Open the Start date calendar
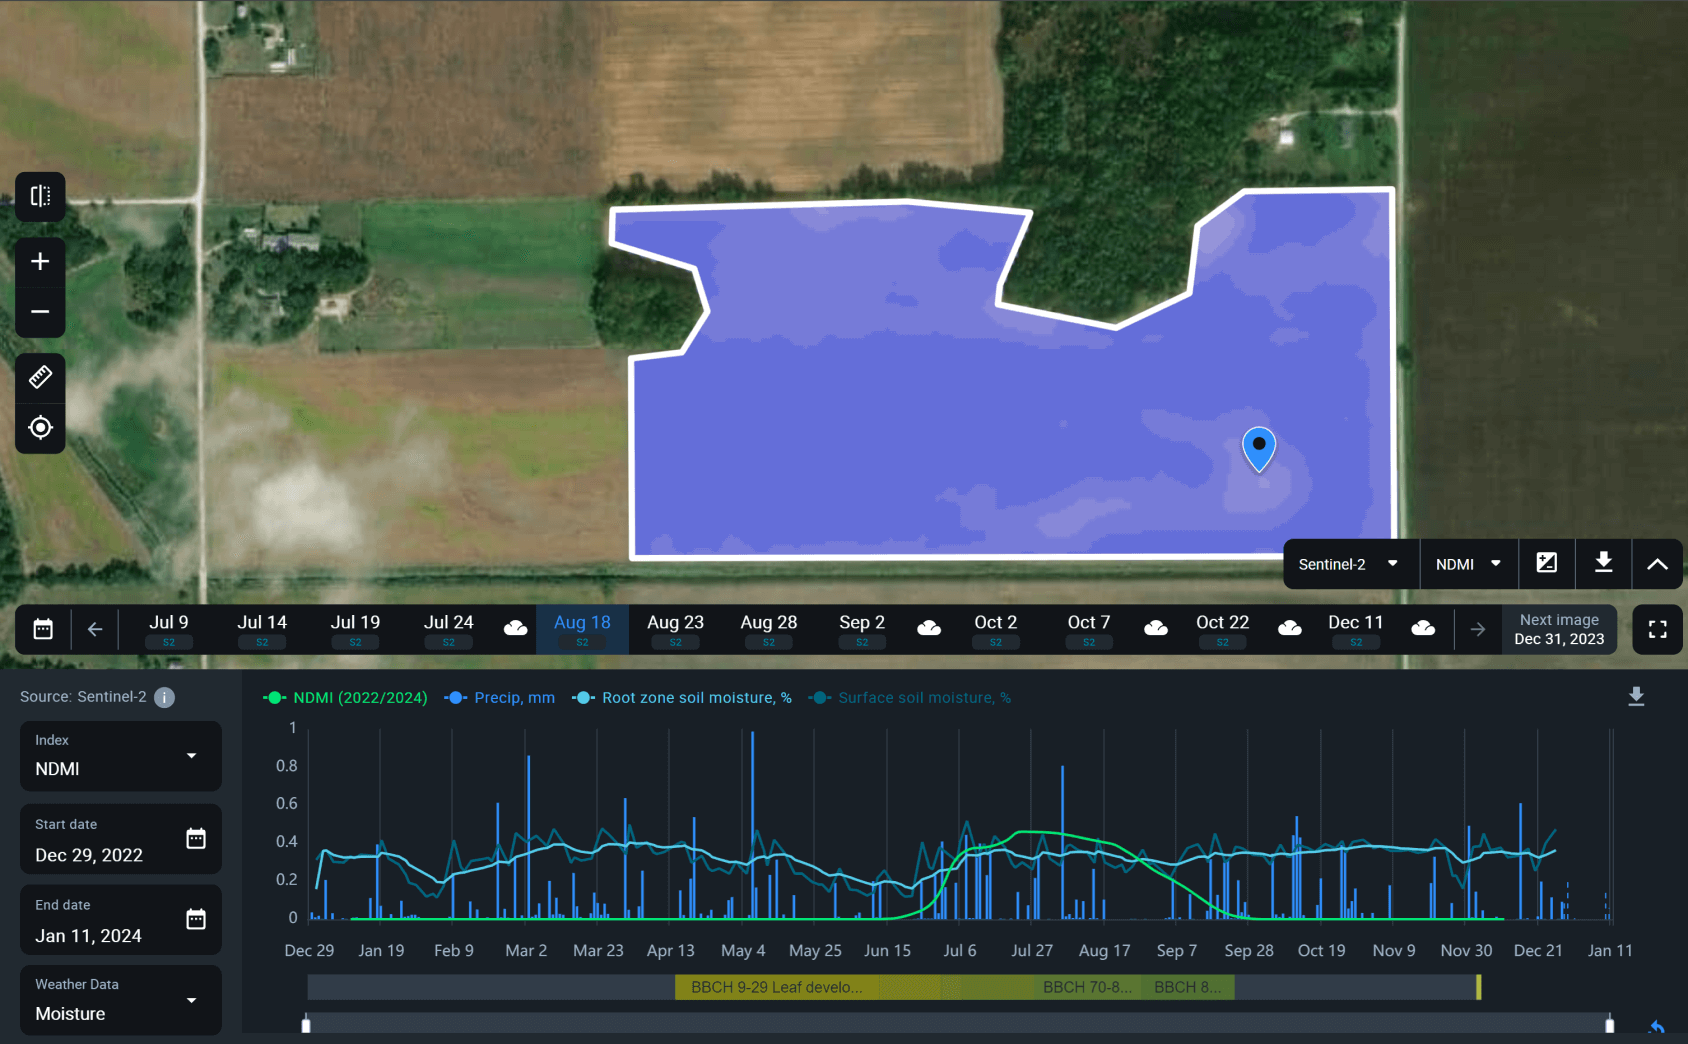 point(196,839)
